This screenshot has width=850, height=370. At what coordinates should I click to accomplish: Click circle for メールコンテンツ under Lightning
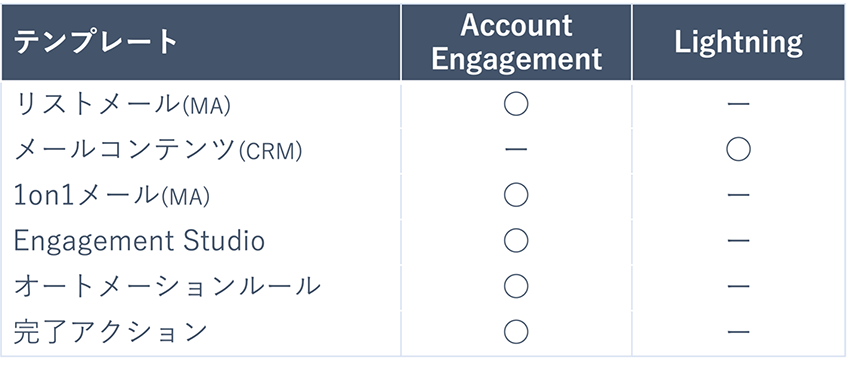(x=738, y=150)
